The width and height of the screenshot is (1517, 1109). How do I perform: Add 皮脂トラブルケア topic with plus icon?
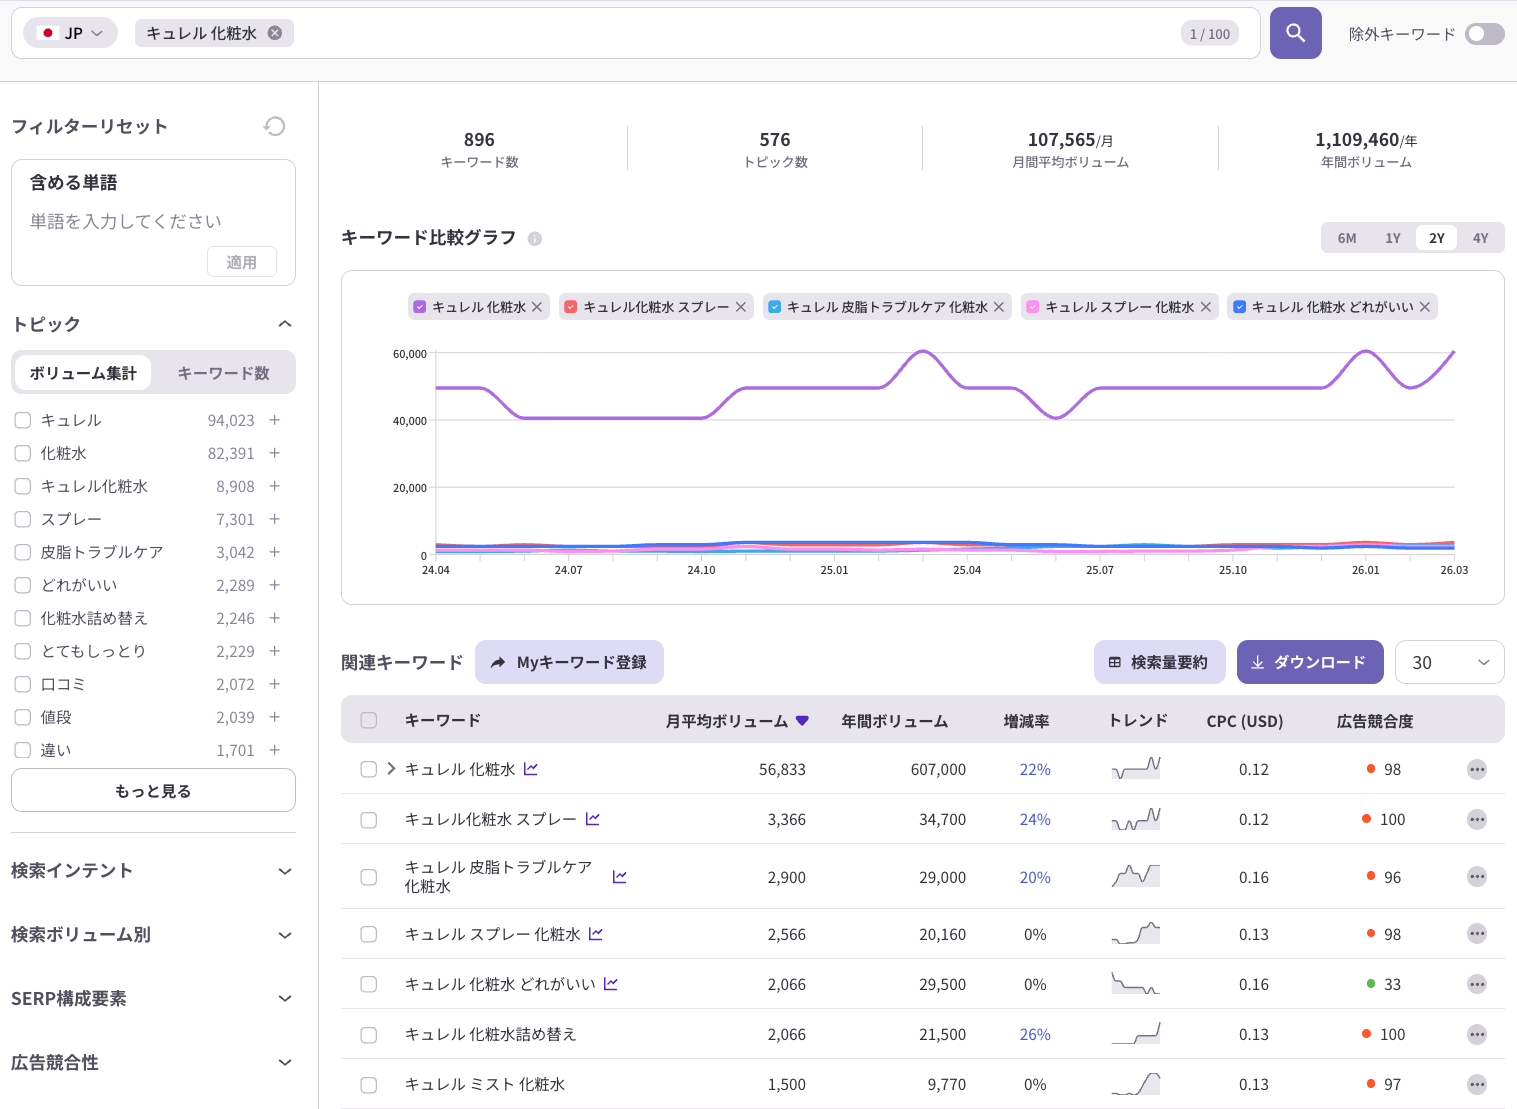[274, 552]
